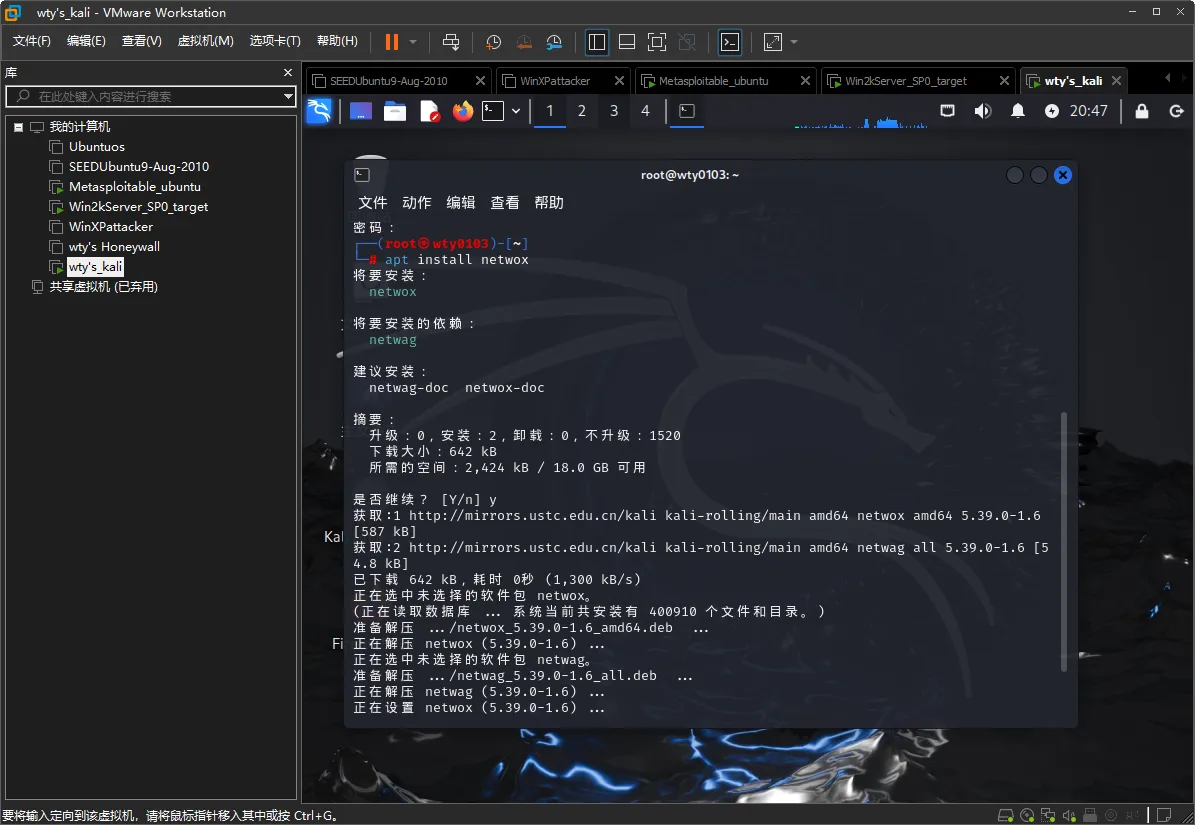The image size is (1195, 825).
Task: Click the network adapter status icon
Action: [1048, 815]
